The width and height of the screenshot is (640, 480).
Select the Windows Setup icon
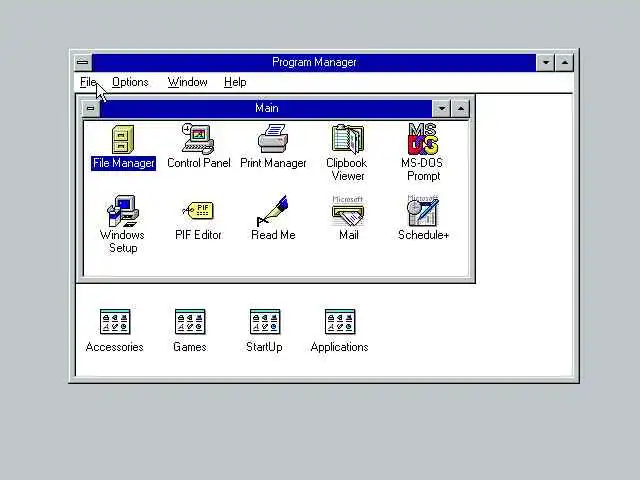[x=123, y=211]
